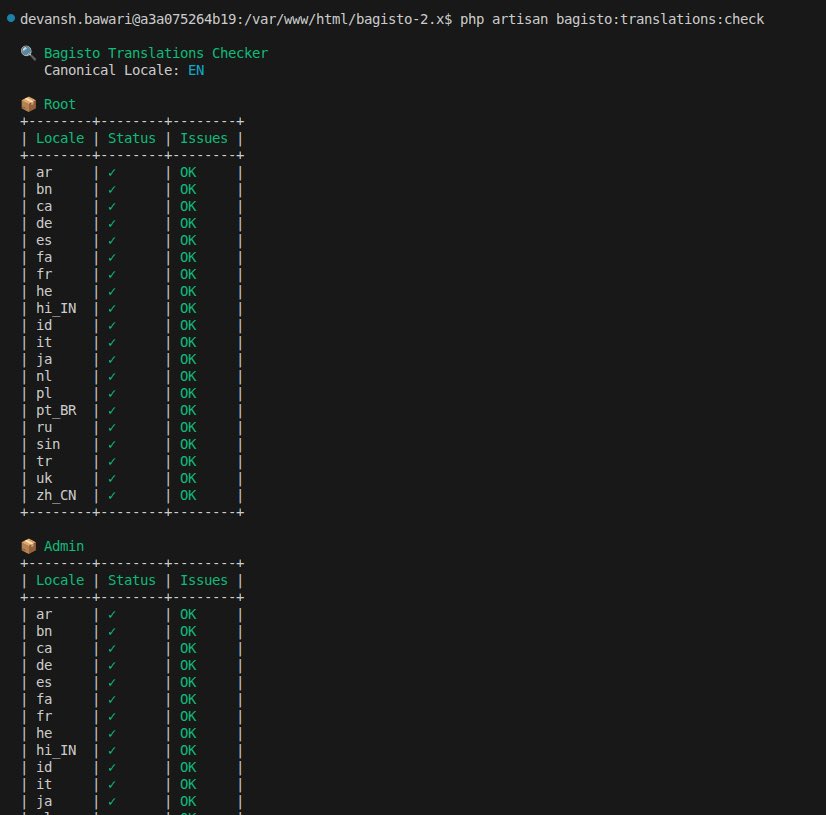
Task: Click the package emoji next to Root
Action: click(x=28, y=104)
